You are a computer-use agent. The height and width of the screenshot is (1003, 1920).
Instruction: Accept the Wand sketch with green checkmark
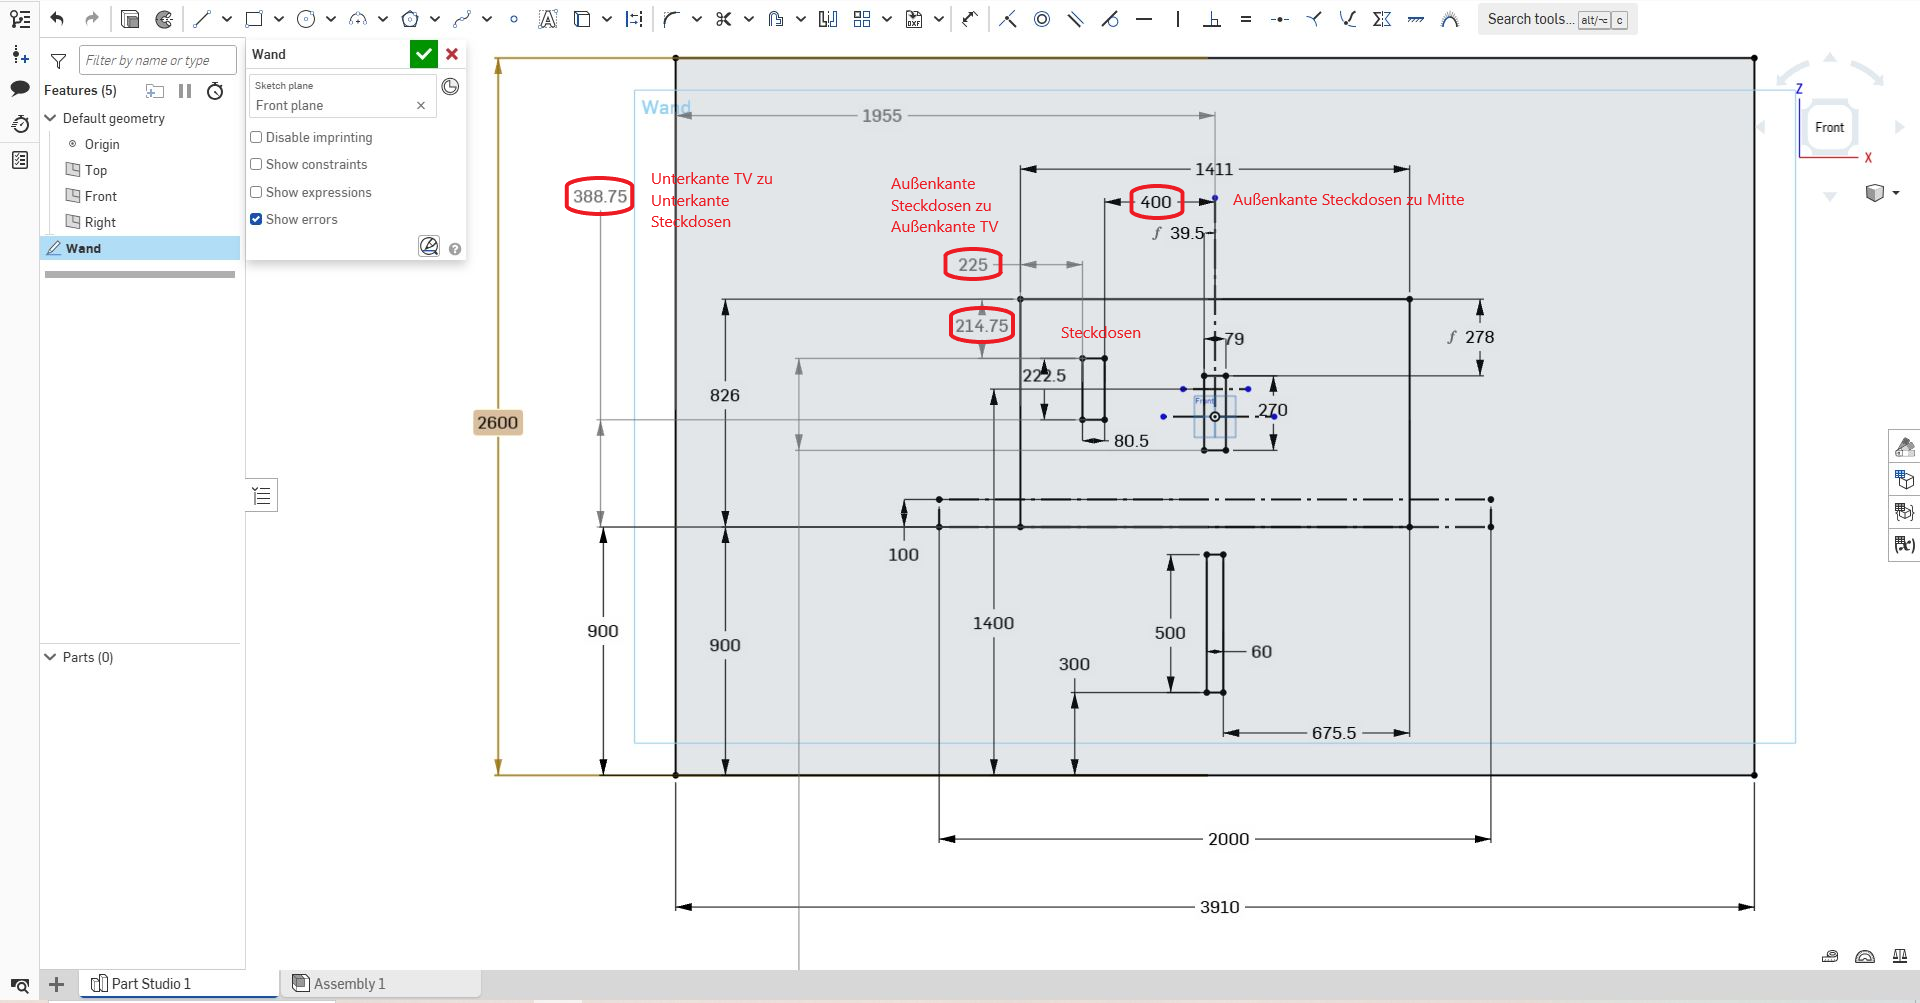click(x=424, y=54)
